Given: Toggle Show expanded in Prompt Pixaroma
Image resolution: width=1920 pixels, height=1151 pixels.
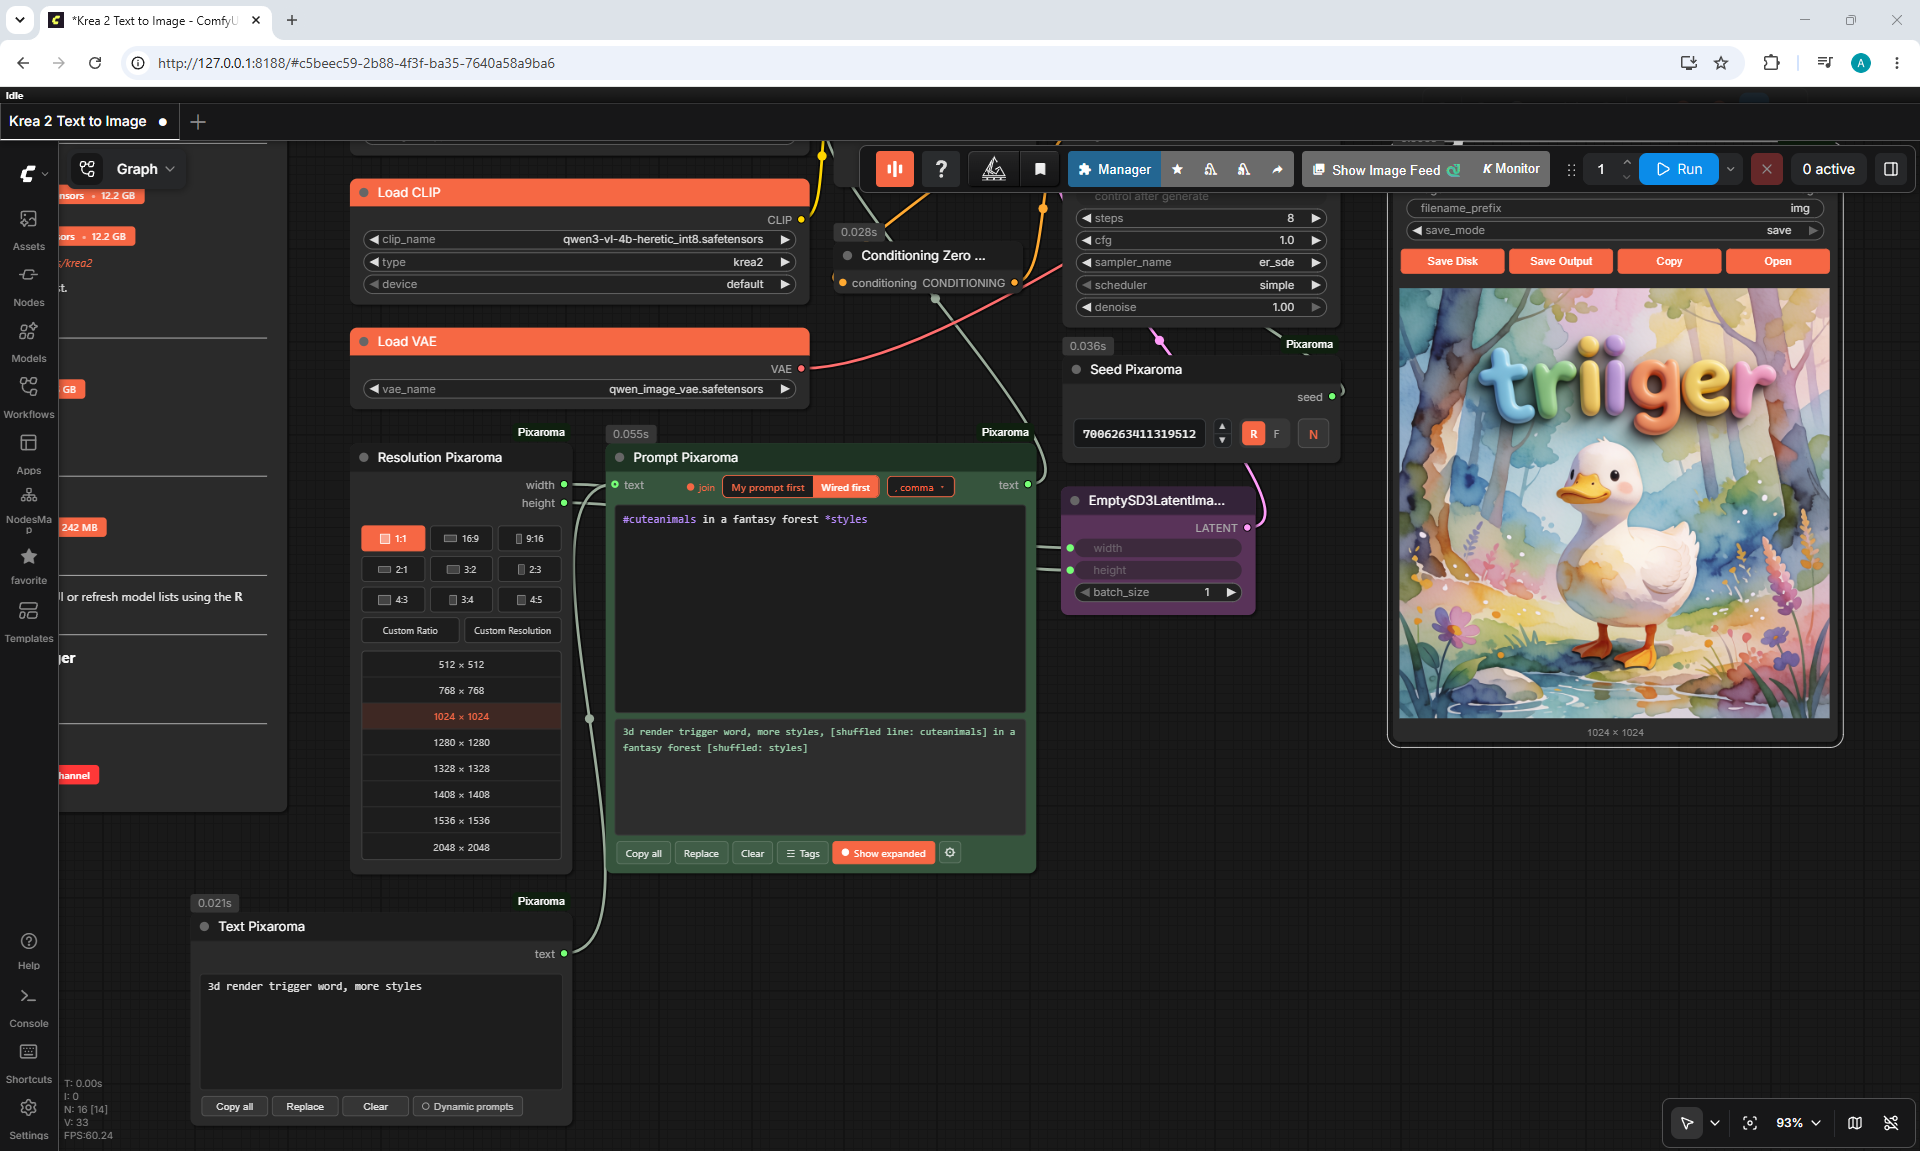Looking at the screenshot, I should (884, 853).
